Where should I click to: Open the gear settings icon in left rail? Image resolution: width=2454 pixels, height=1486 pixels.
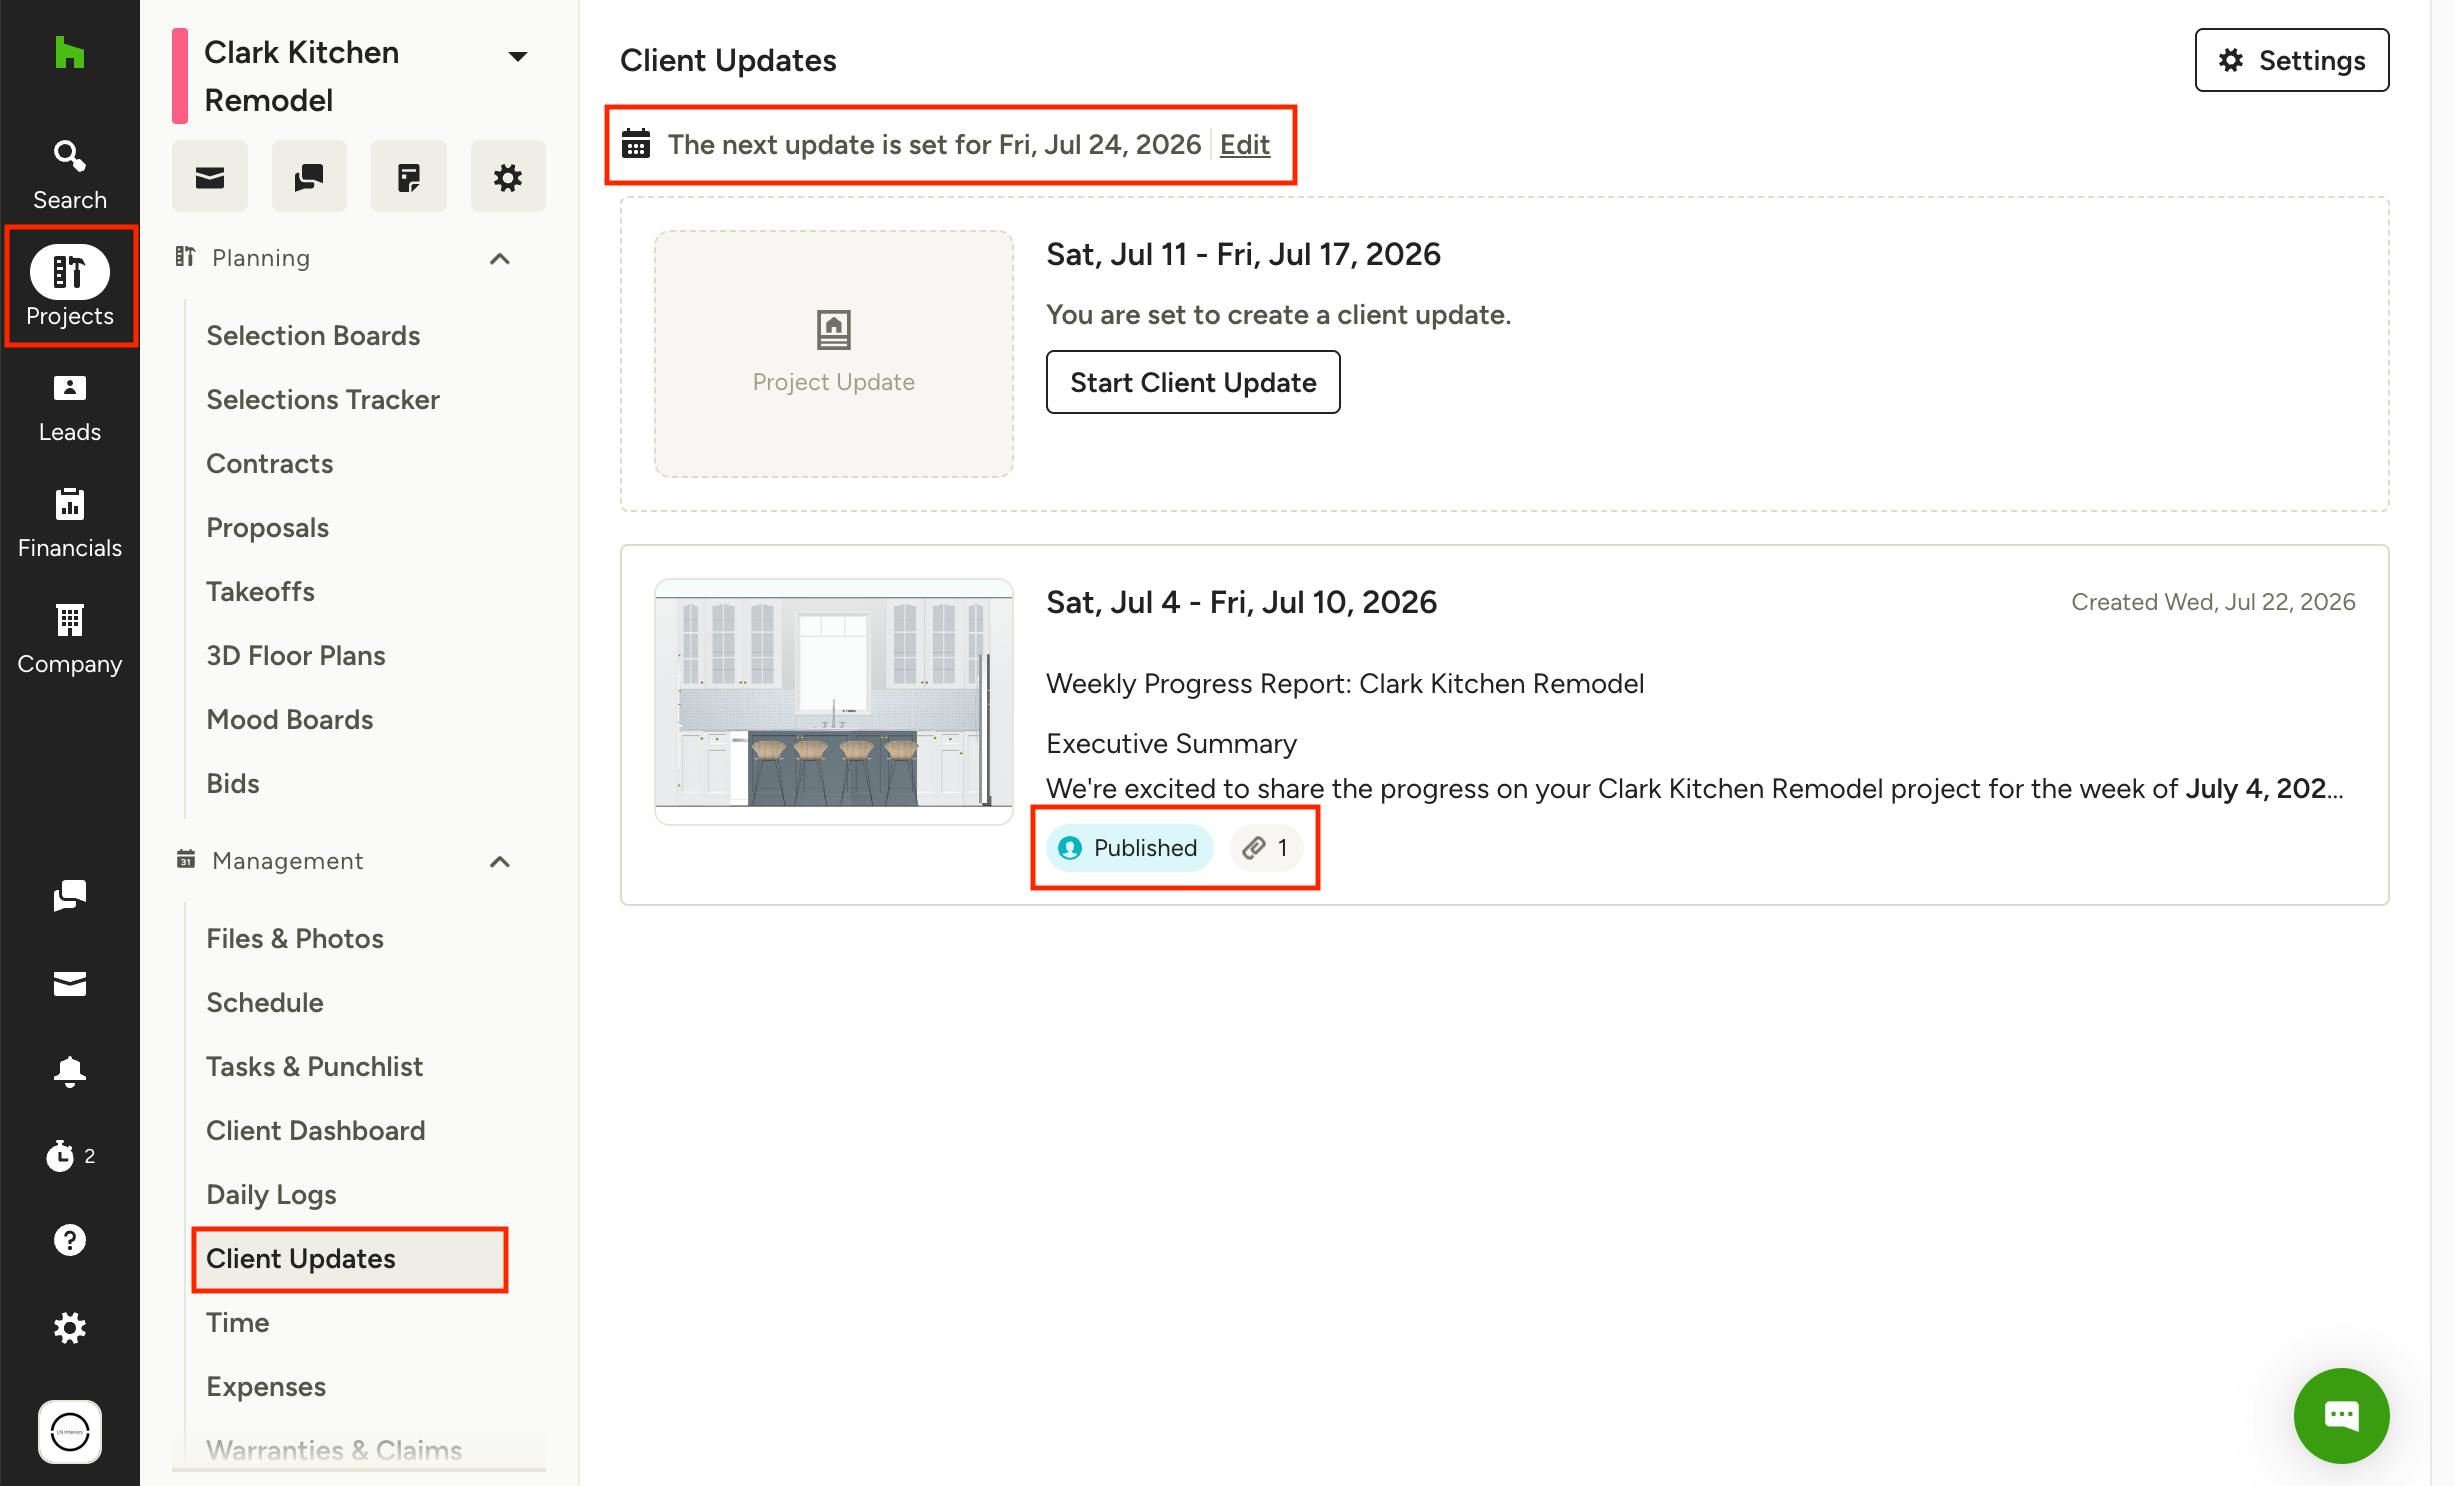(x=69, y=1328)
